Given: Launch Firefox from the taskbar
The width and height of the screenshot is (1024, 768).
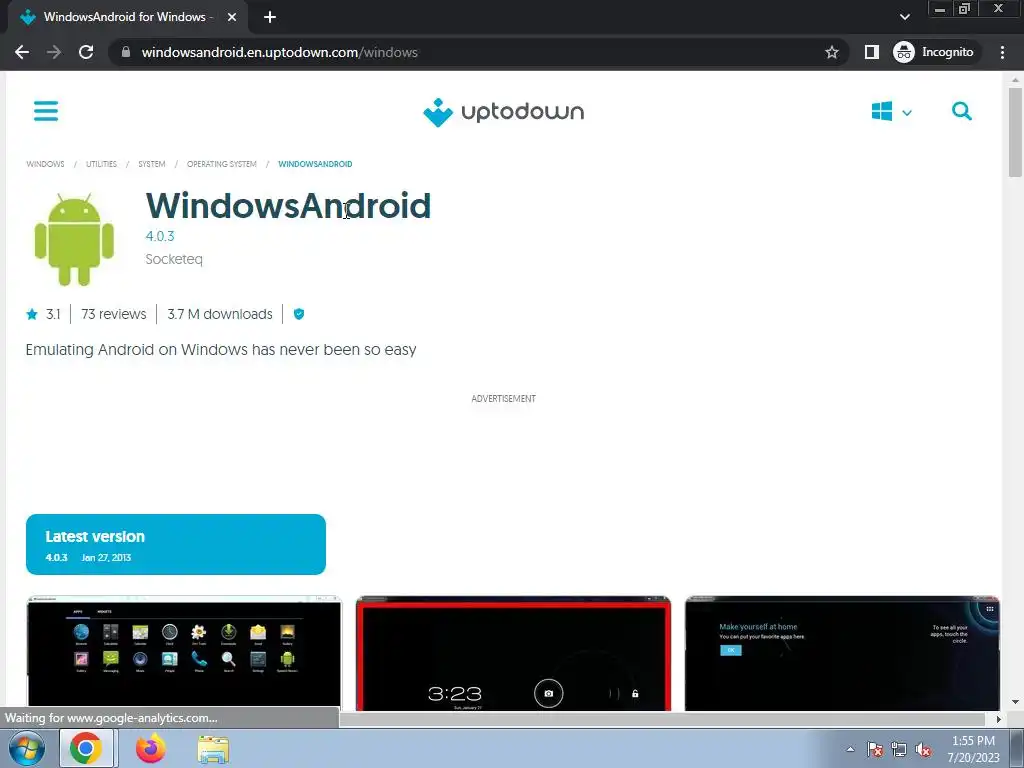Looking at the screenshot, I should click(x=151, y=748).
